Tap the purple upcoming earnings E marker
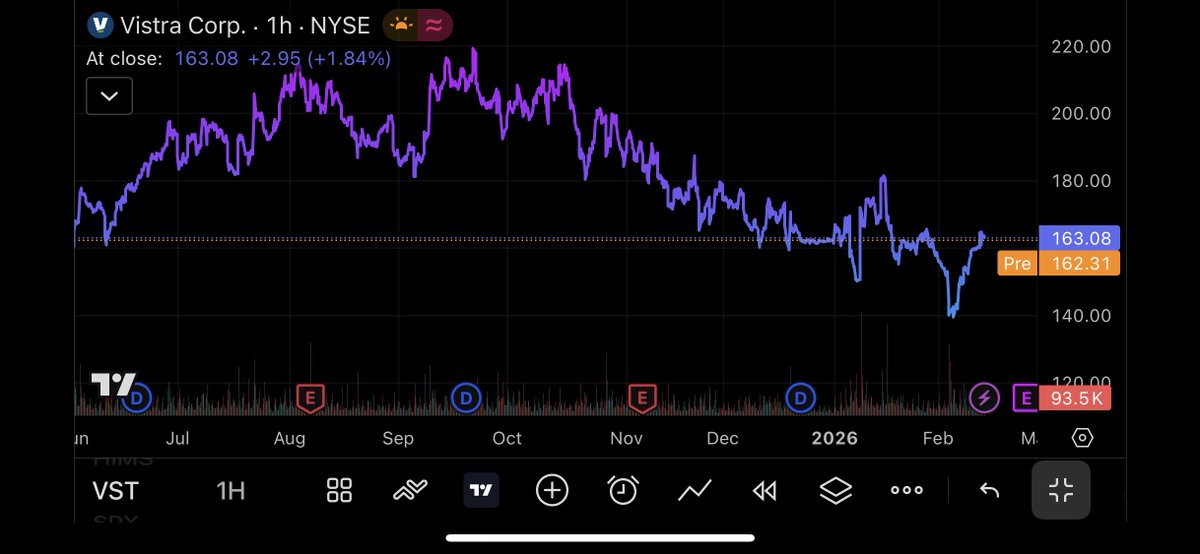 click(x=1024, y=398)
